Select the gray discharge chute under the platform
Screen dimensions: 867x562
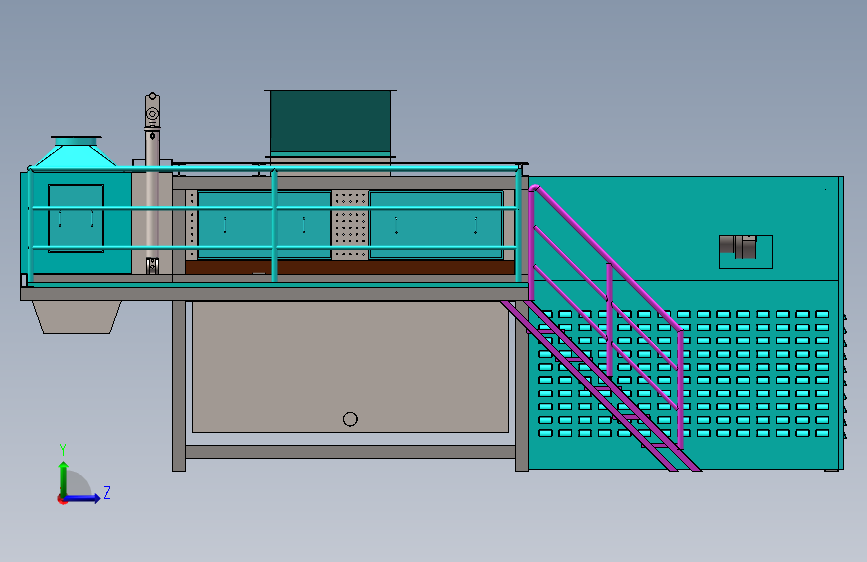[76, 317]
